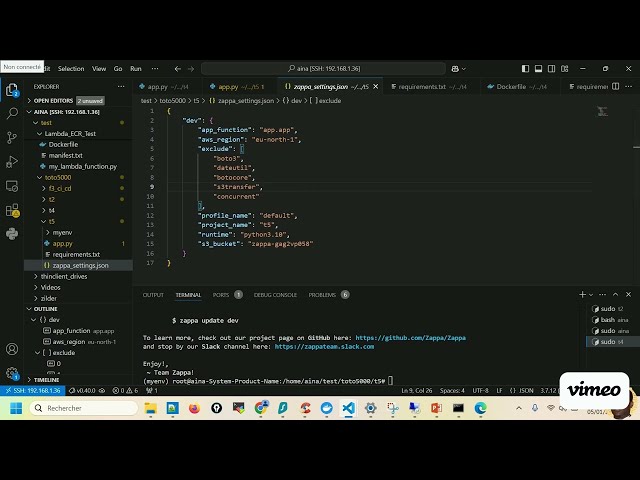This screenshot has height=480, width=640.
Task: Expand the myenv folder
Action: [x=48, y=232]
